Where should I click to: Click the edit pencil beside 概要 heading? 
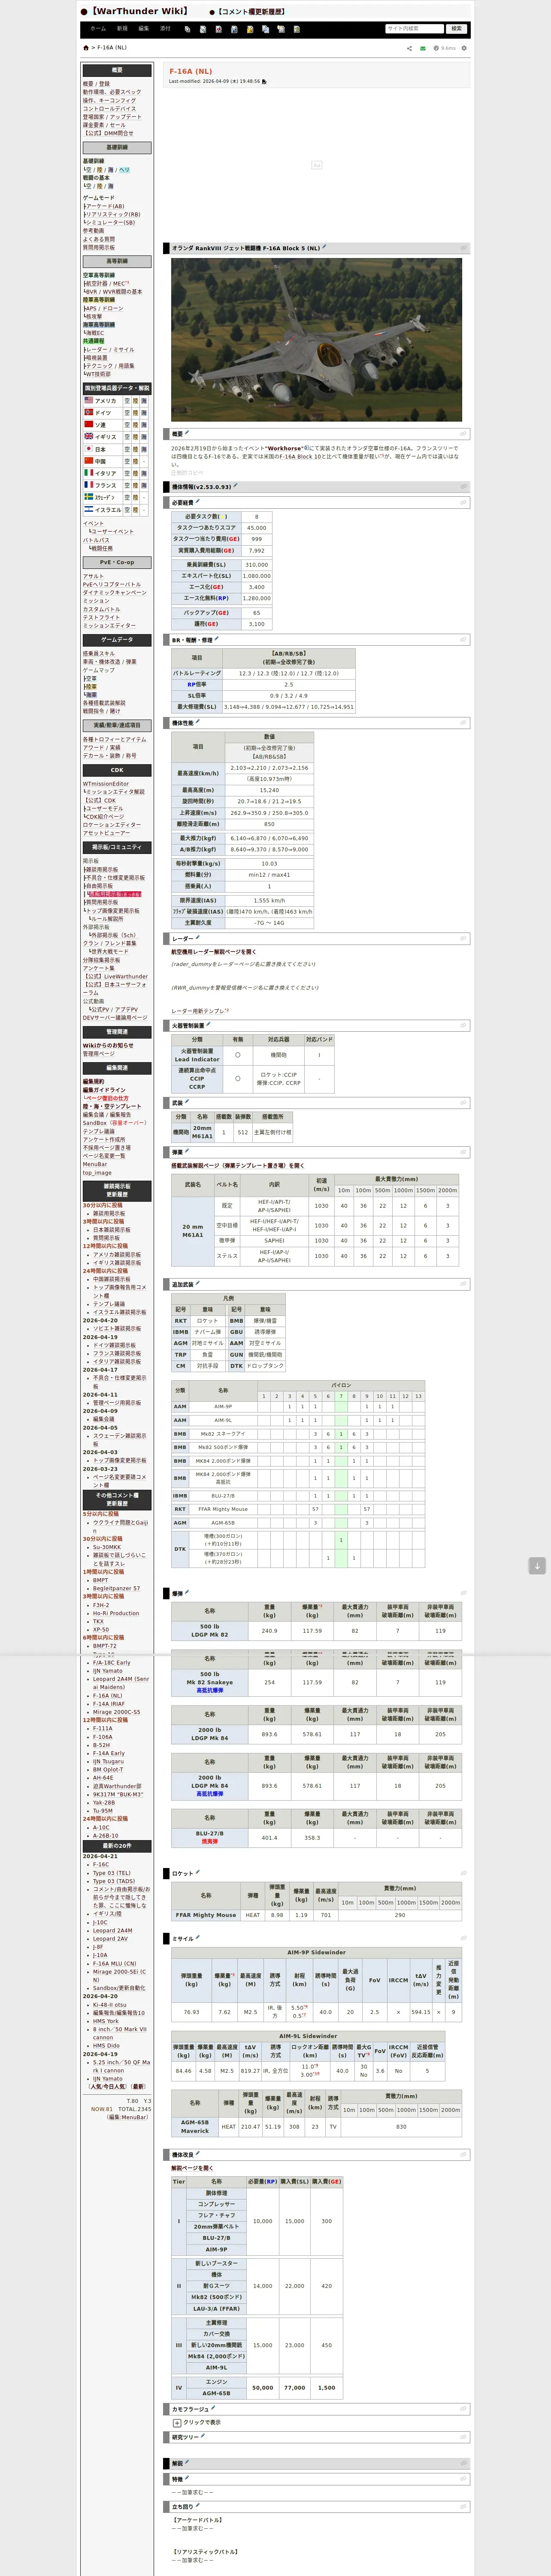[187, 433]
